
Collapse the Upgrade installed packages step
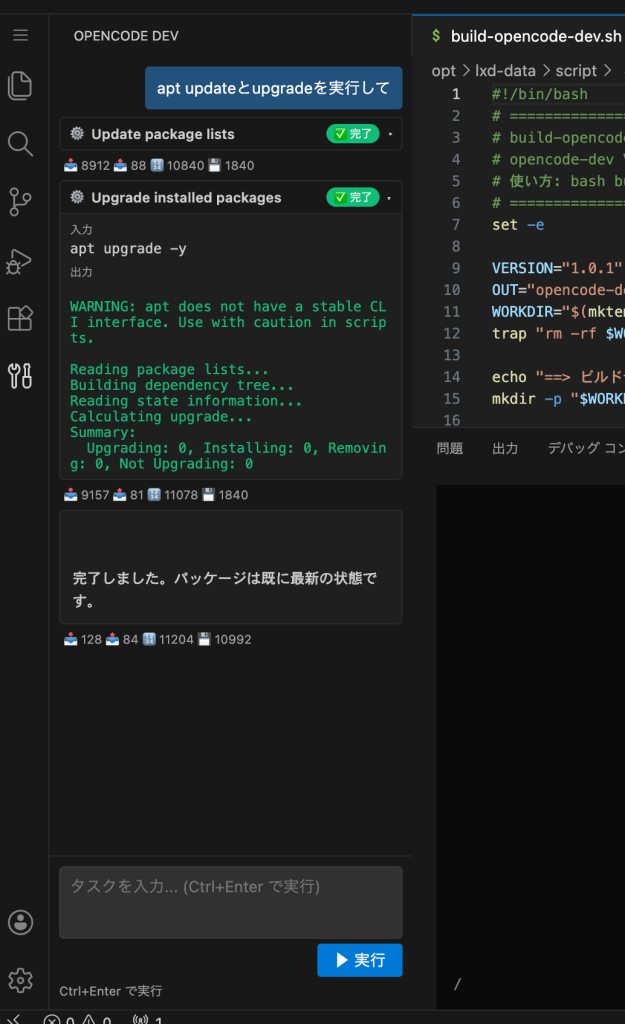[390, 198]
